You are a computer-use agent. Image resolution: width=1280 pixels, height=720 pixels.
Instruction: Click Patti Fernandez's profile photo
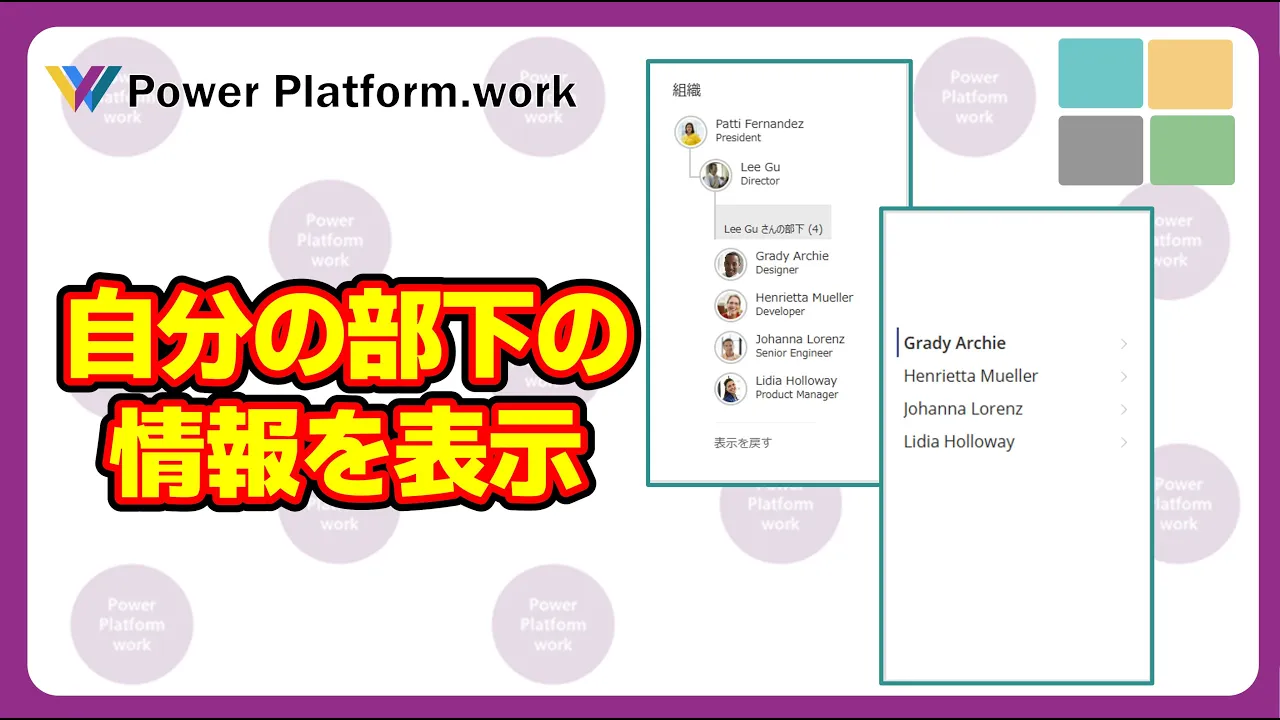(690, 132)
